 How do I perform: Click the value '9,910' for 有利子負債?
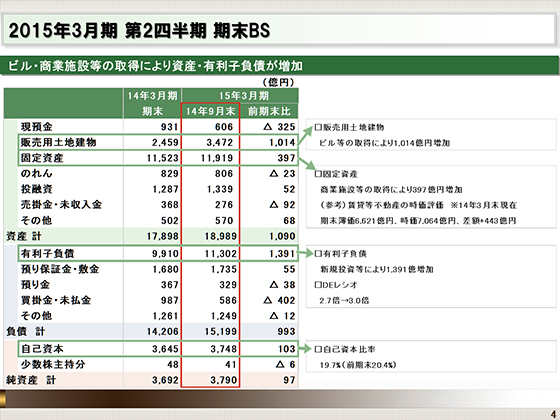point(165,254)
